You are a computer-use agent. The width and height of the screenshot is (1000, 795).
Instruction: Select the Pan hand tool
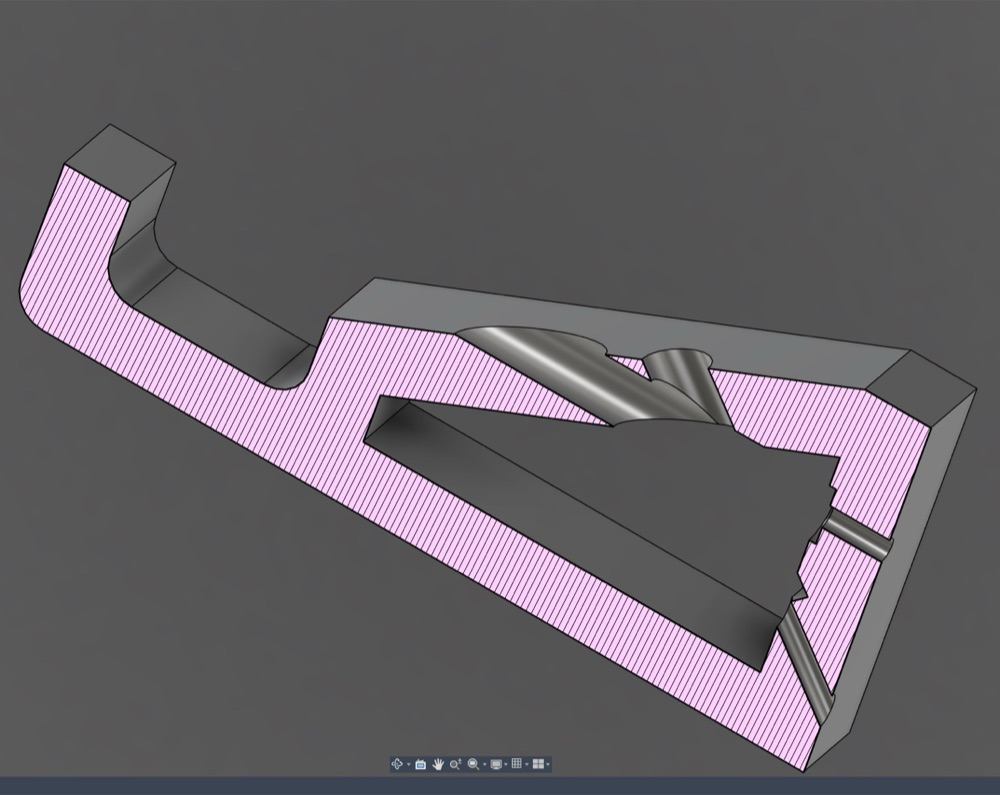(x=438, y=764)
